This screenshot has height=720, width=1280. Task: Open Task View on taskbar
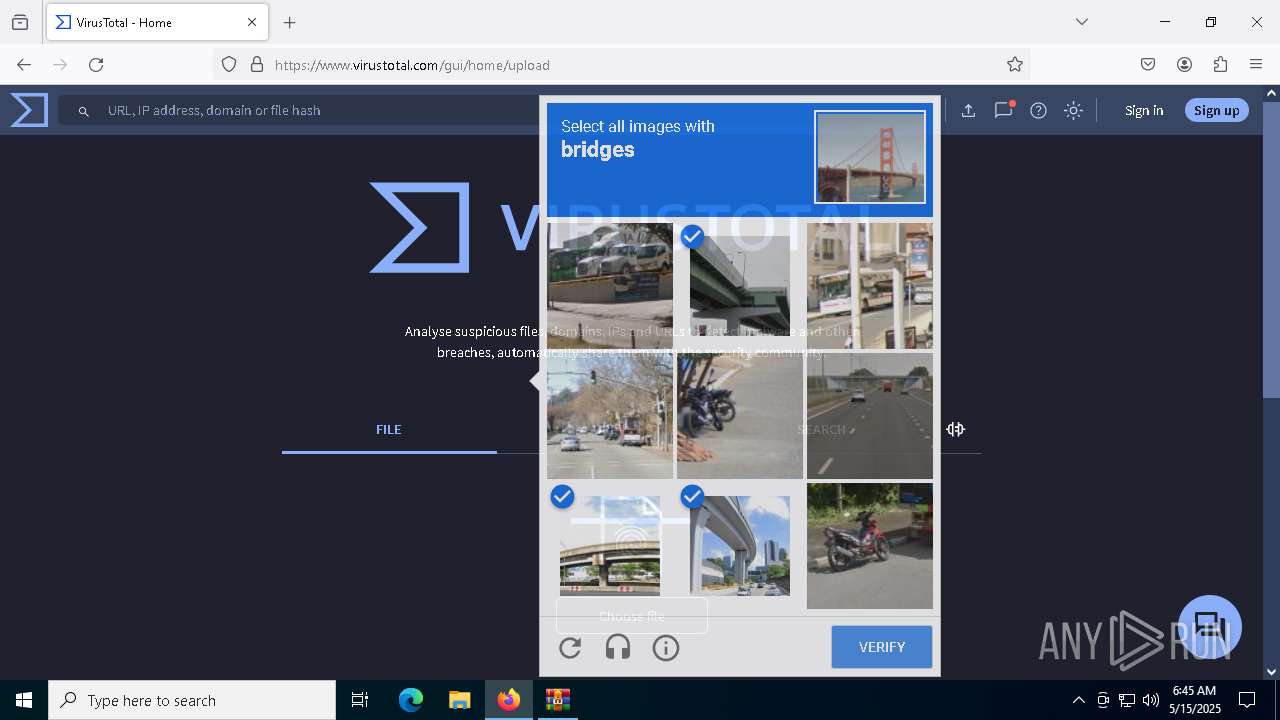click(360, 700)
